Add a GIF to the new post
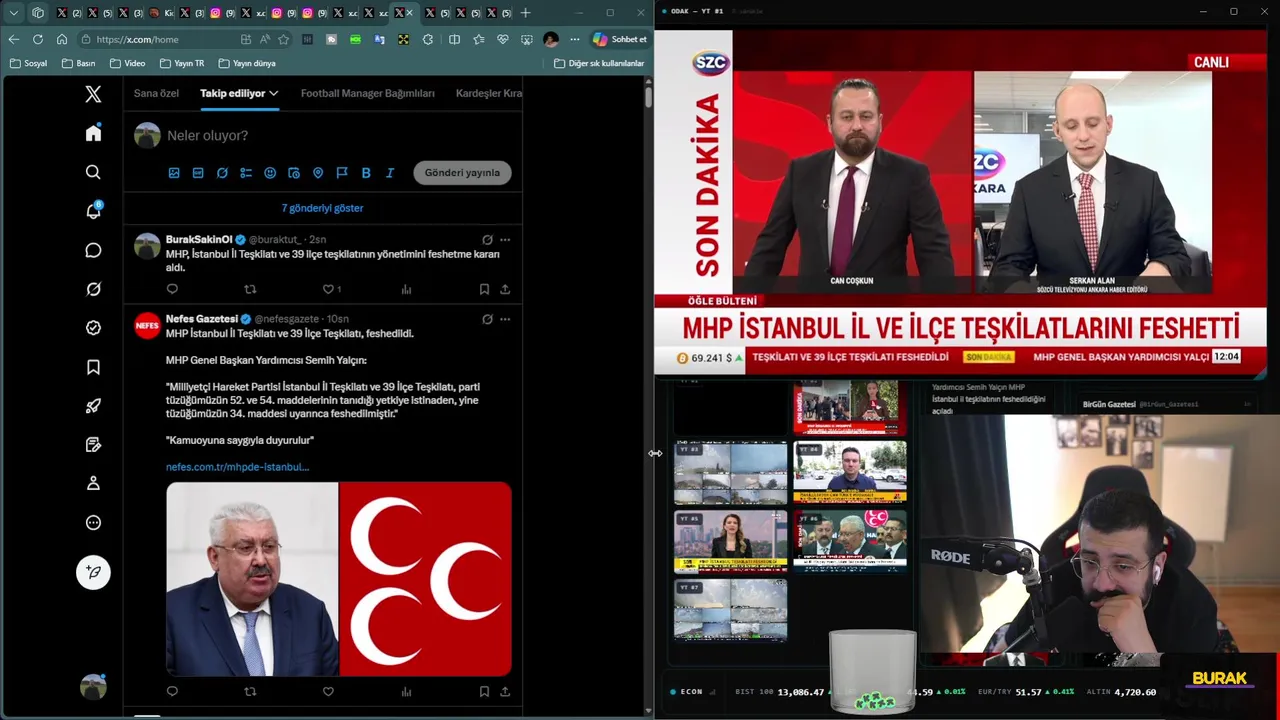1280x720 pixels. (x=198, y=173)
